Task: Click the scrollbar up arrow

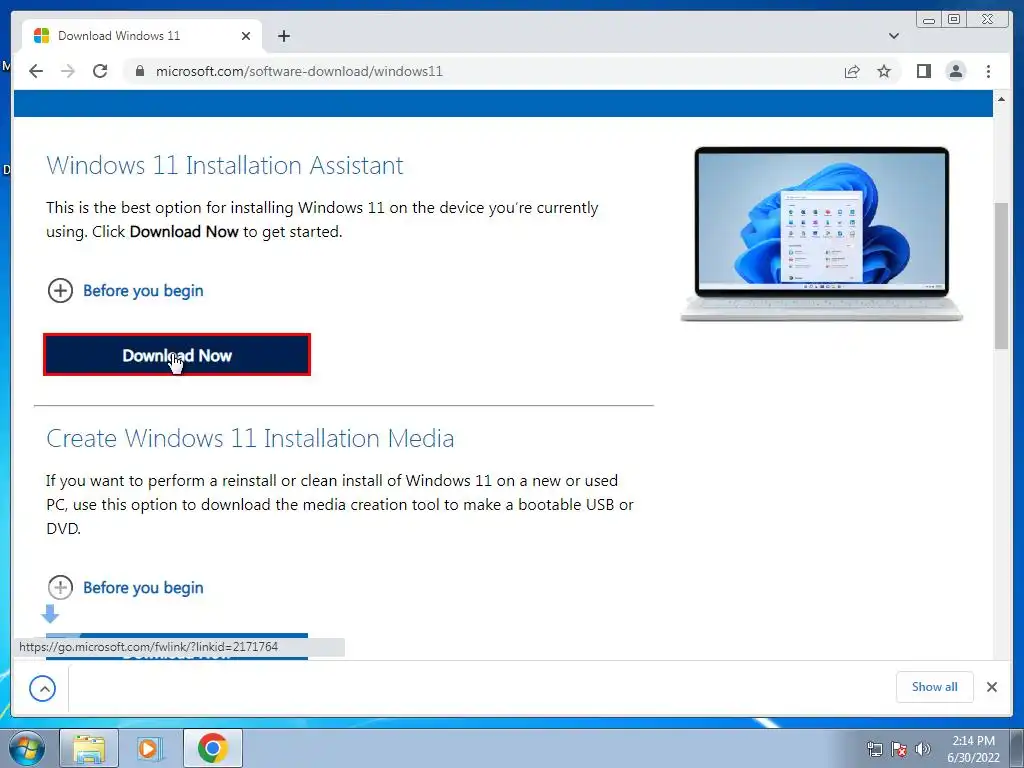Action: (x=1001, y=99)
